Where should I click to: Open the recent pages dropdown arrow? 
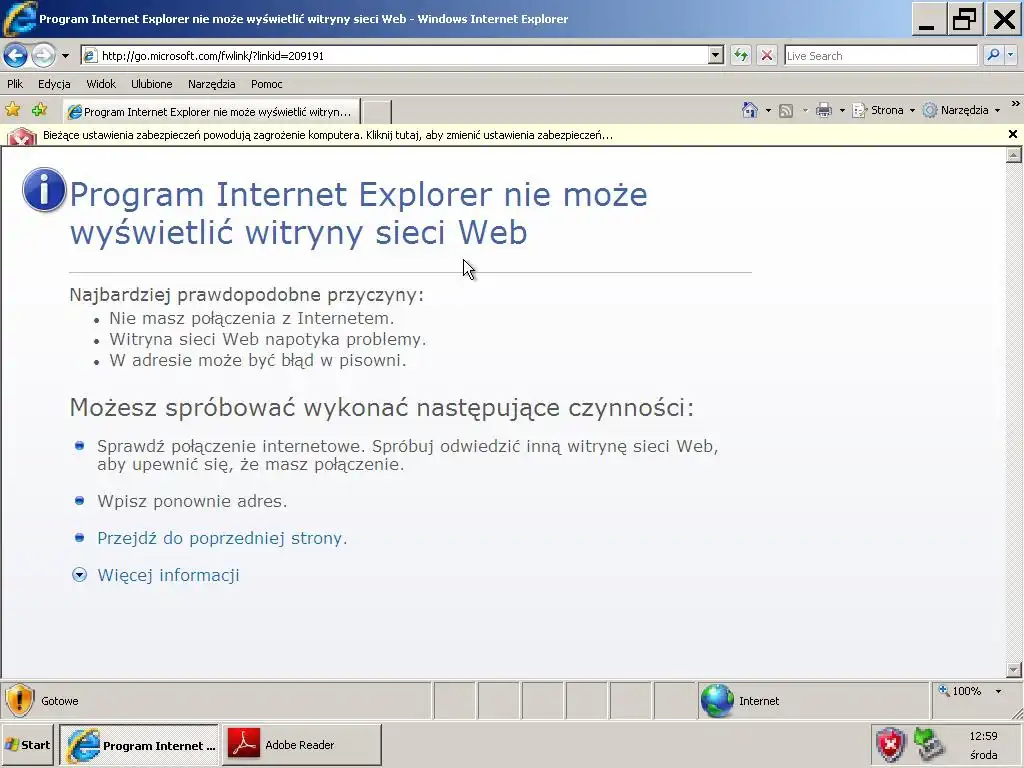65,56
